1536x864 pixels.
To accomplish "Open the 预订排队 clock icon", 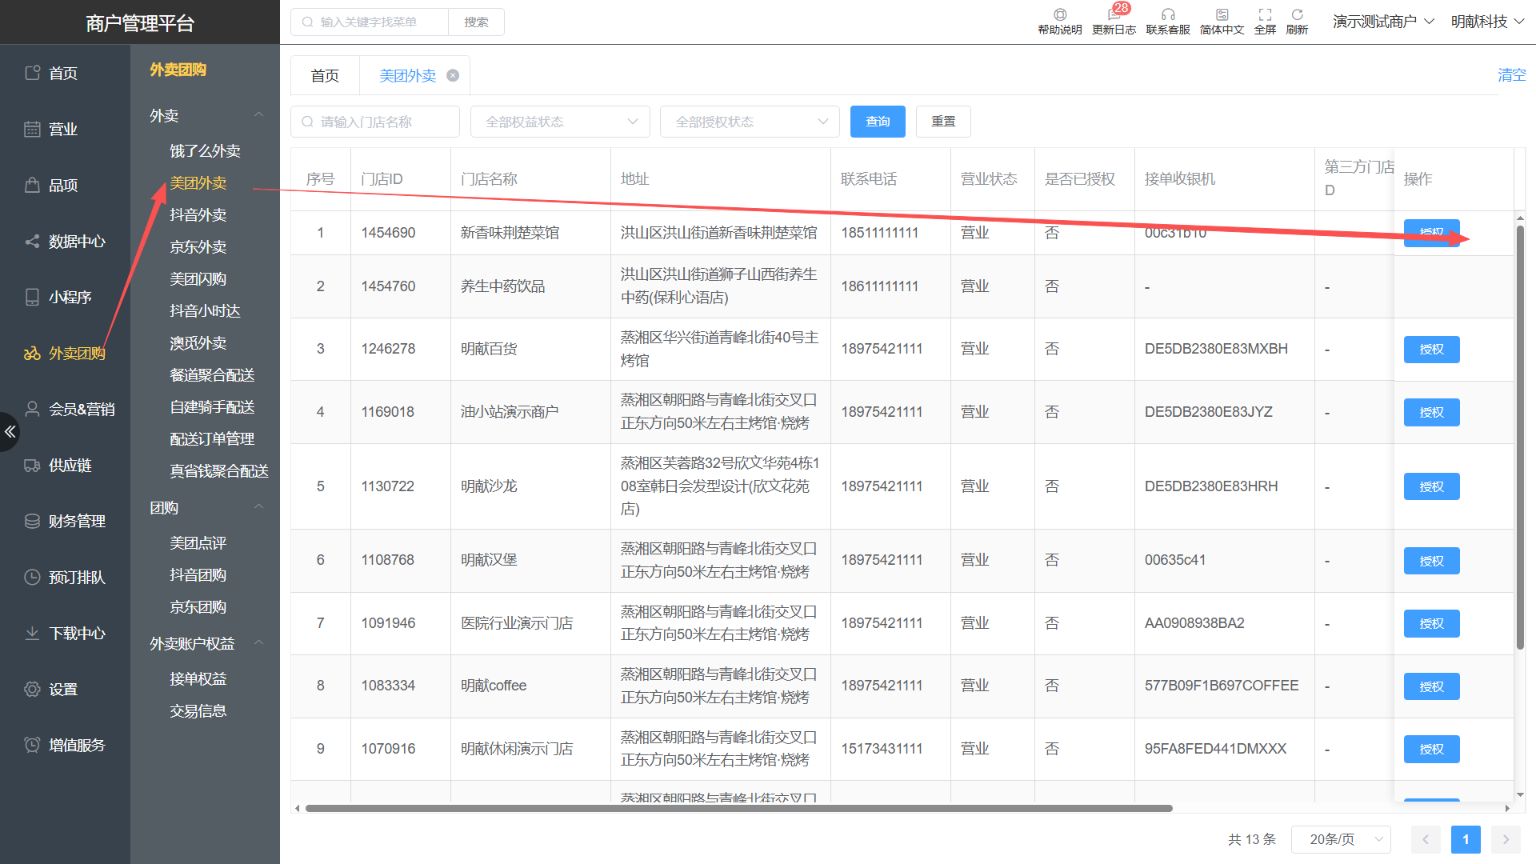I will (x=32, y=577).
